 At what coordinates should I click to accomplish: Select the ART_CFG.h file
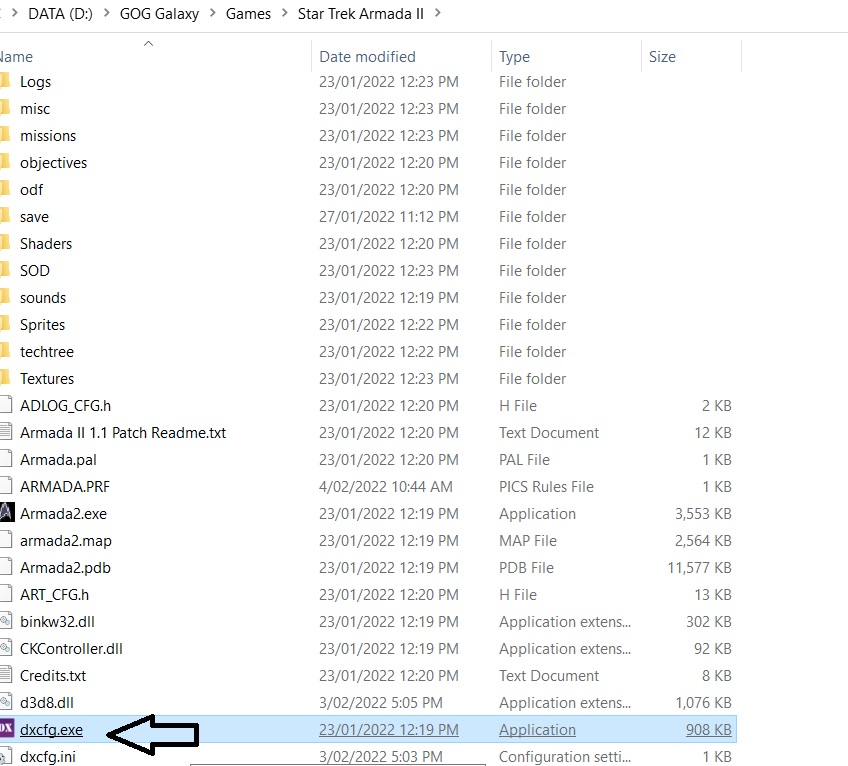point(55,595)
